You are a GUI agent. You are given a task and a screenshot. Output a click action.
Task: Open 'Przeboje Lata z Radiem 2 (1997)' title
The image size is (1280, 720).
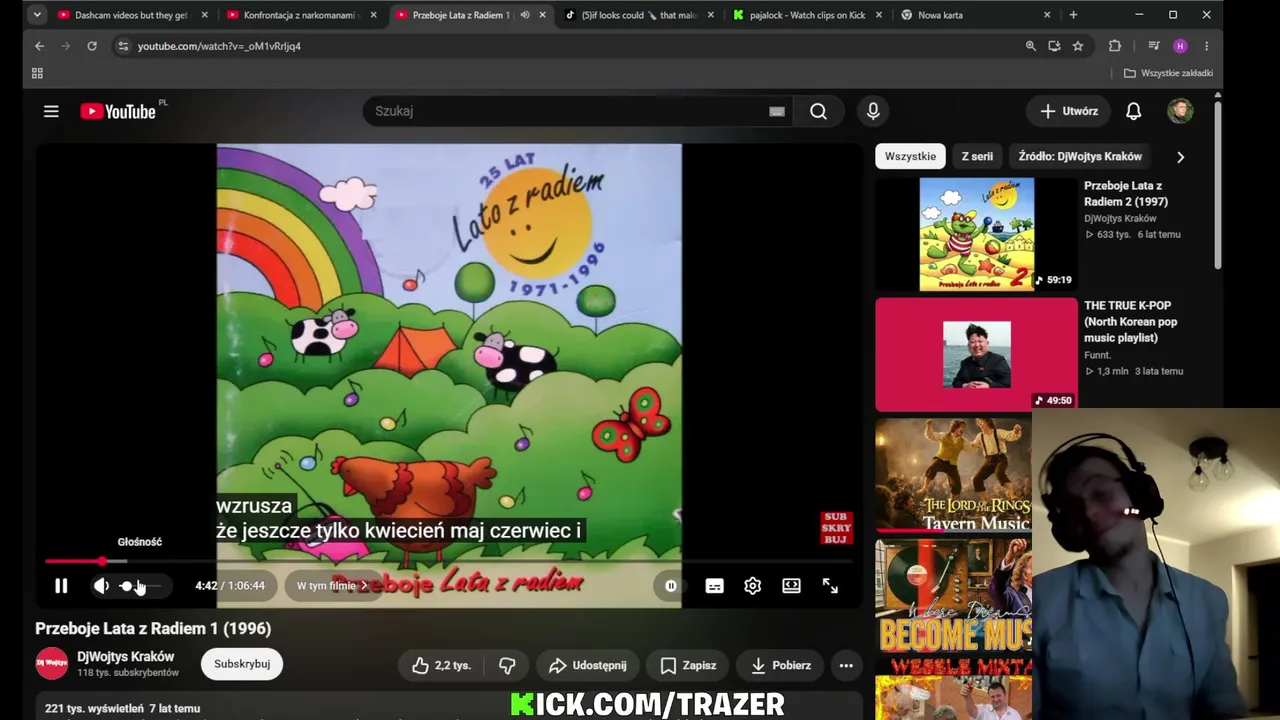1126,194
